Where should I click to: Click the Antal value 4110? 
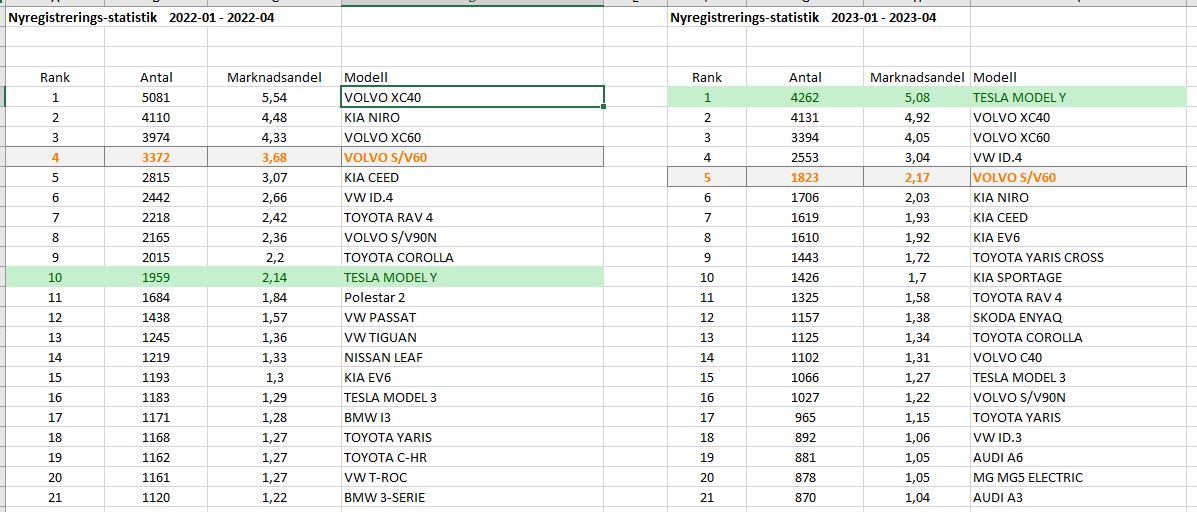(156, 118)
